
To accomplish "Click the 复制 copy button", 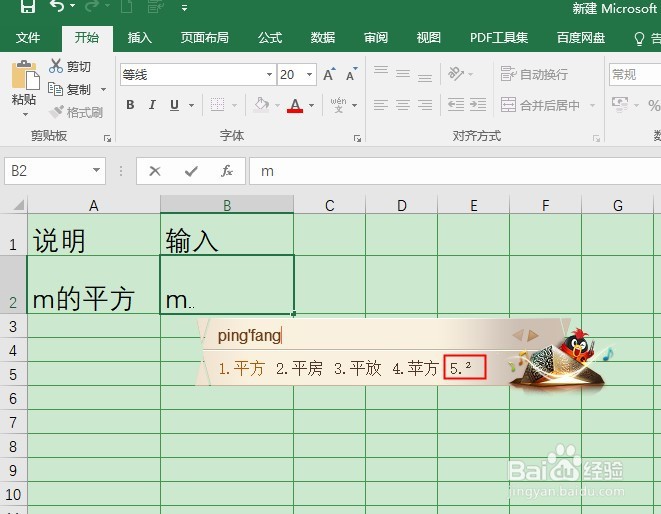I will [69, 89].
